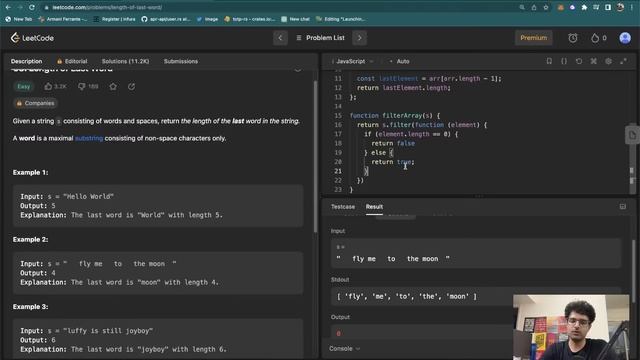Click the Companies tag
The height and width of the screenshot is (360, 640).
click(x=35, y=103)
